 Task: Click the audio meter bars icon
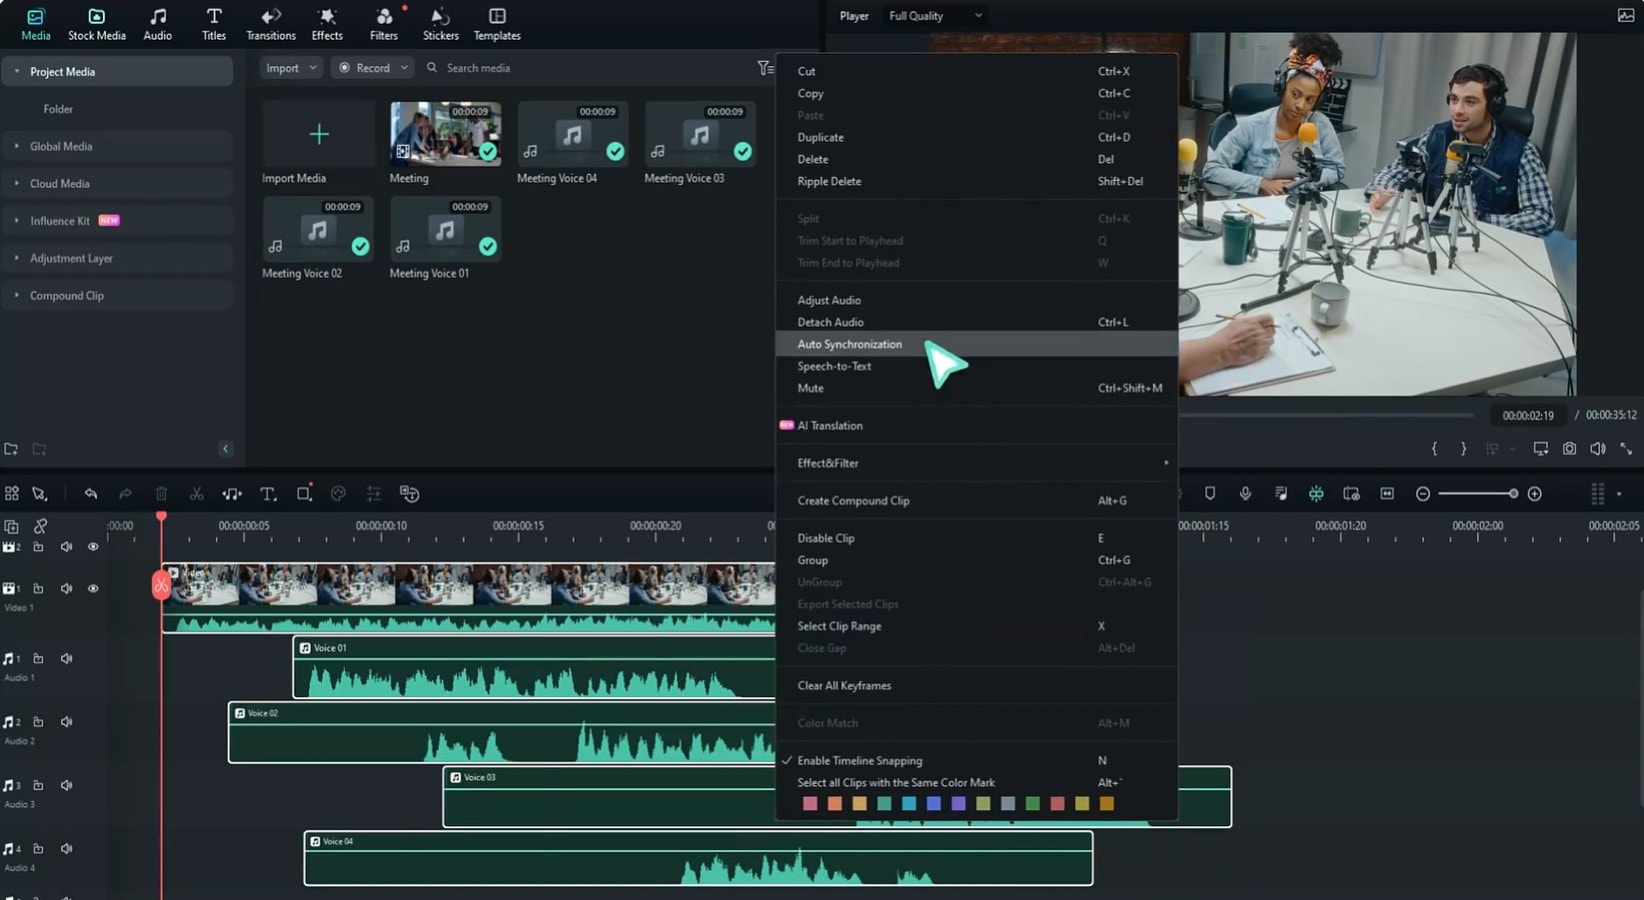1597,493
